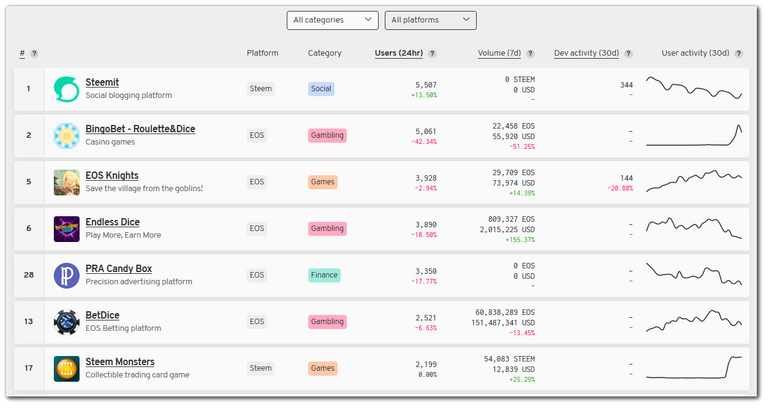768x408 pixels.
Task: Click EOS Knights user activity sparkline
Action: click(x=694, y=181)
